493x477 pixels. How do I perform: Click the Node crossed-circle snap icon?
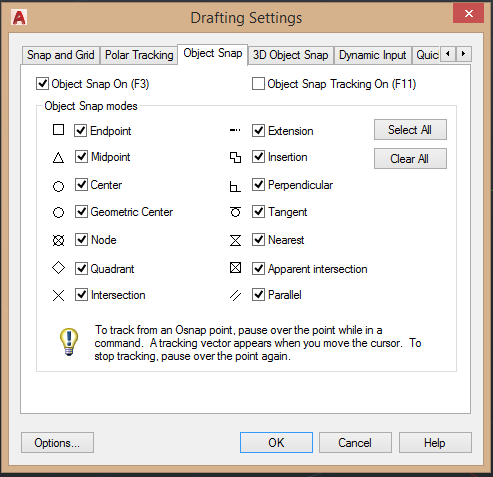click(x=58, y=240)
